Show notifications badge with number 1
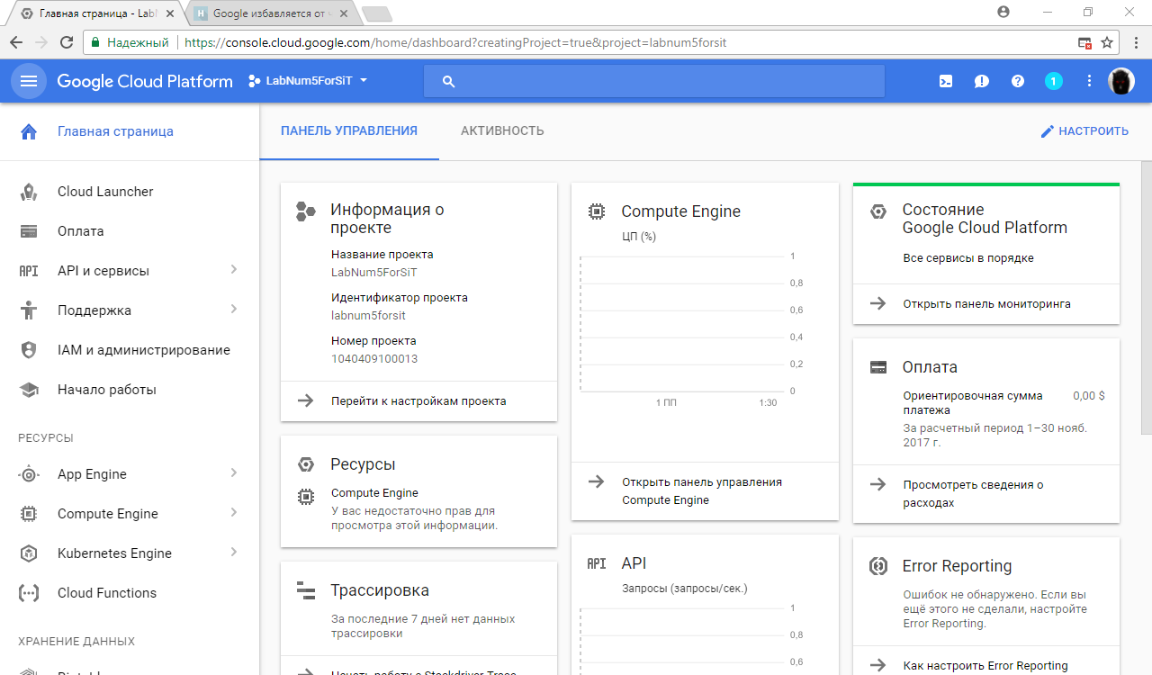 pos(1054,82)
